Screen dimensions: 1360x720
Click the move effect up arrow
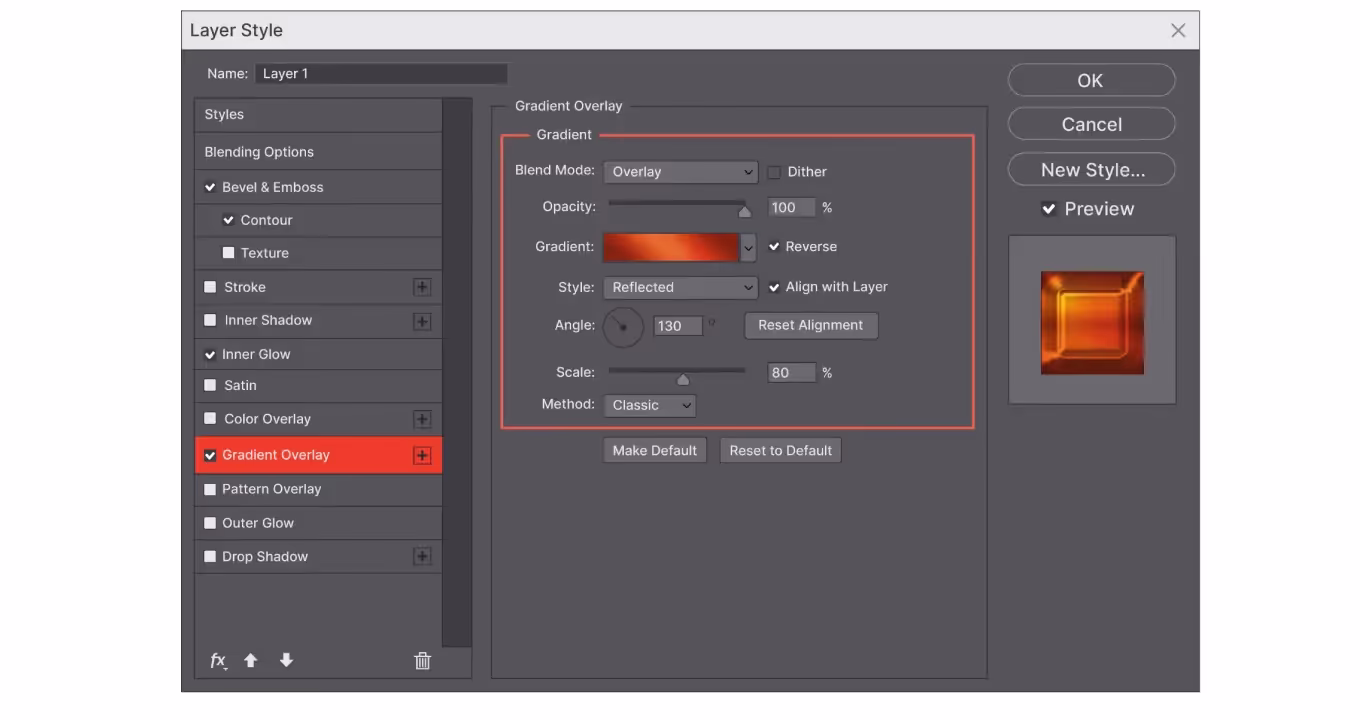point(251,661)
